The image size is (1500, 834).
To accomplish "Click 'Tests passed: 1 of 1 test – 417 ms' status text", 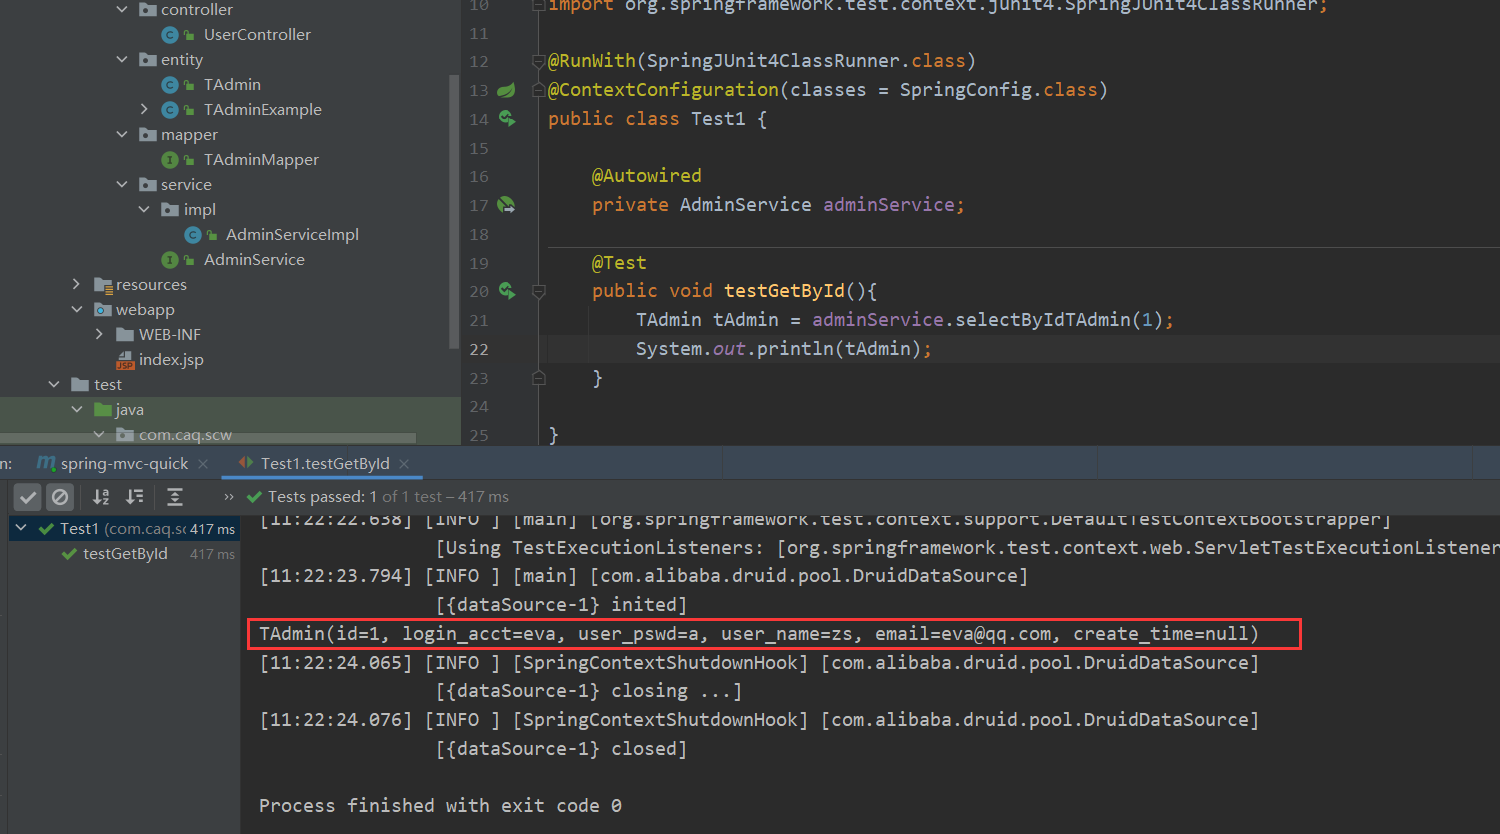I will point(388,497).
